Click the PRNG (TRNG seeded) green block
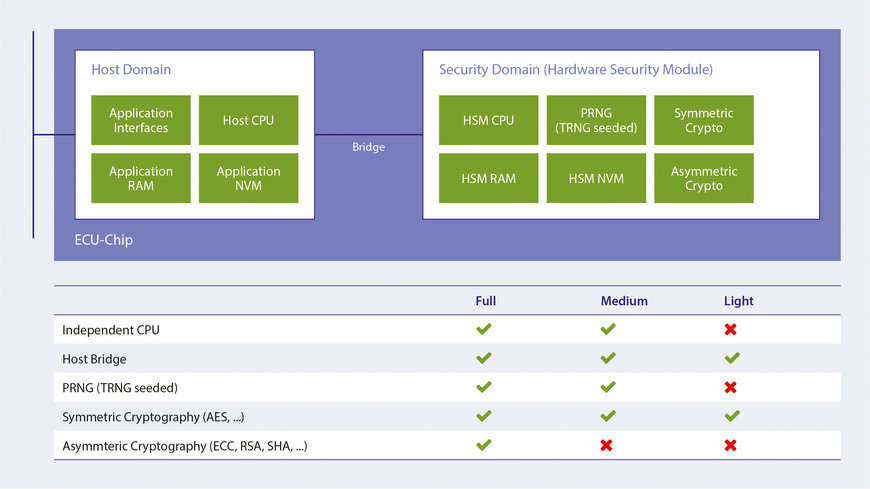 click(x=596, y=121)
